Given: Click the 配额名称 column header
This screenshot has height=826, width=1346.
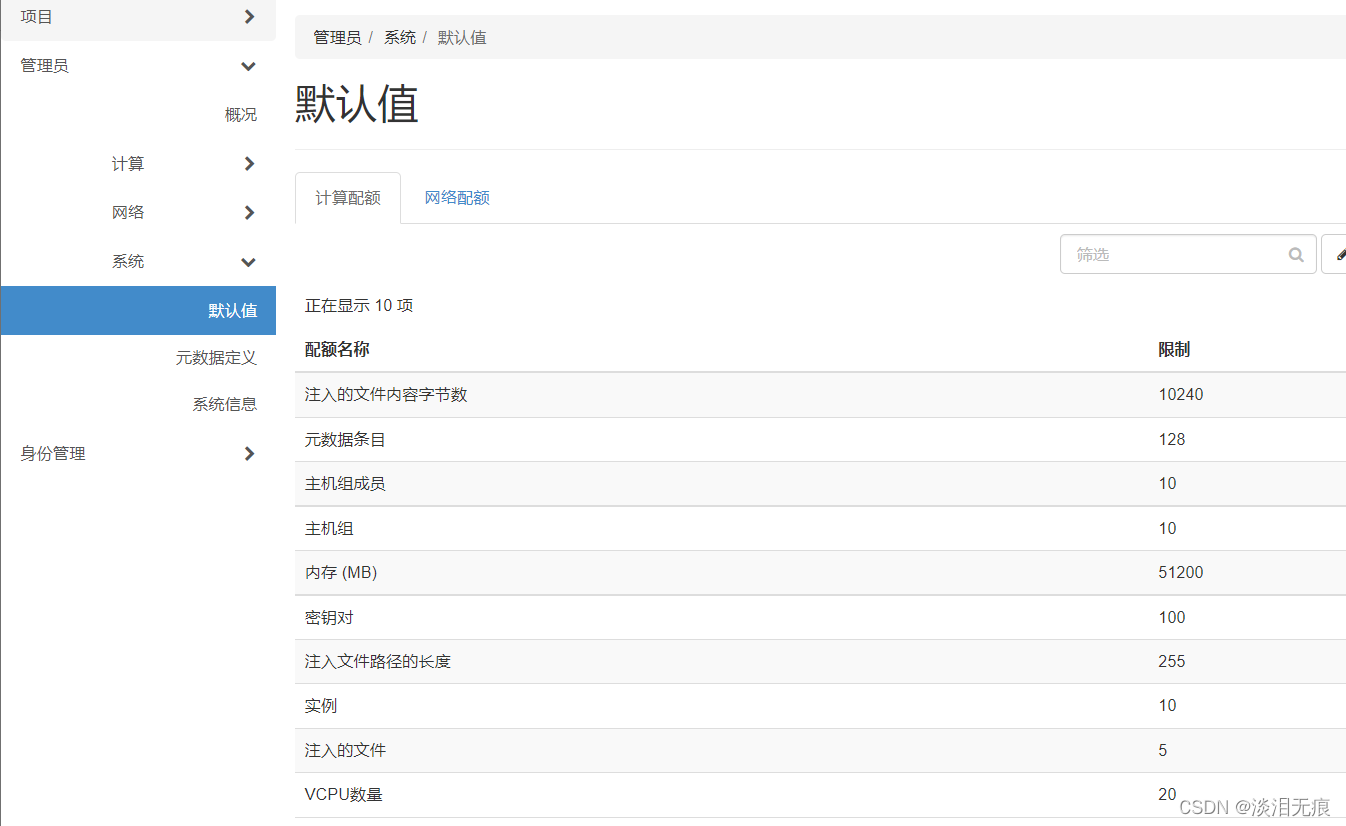Looking at the screenshot, I should click(337, 349).
